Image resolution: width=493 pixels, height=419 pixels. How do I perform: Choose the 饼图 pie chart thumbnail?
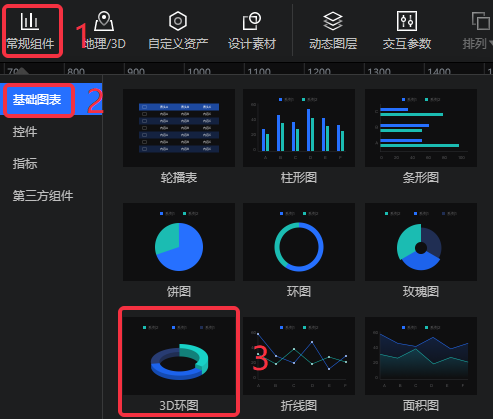coord(179,242)
